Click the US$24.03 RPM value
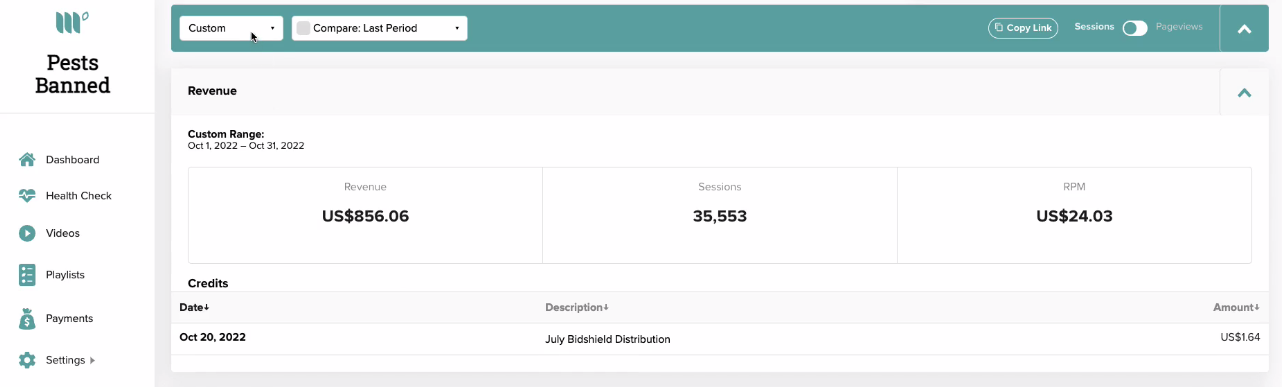 click(1074, 216)
